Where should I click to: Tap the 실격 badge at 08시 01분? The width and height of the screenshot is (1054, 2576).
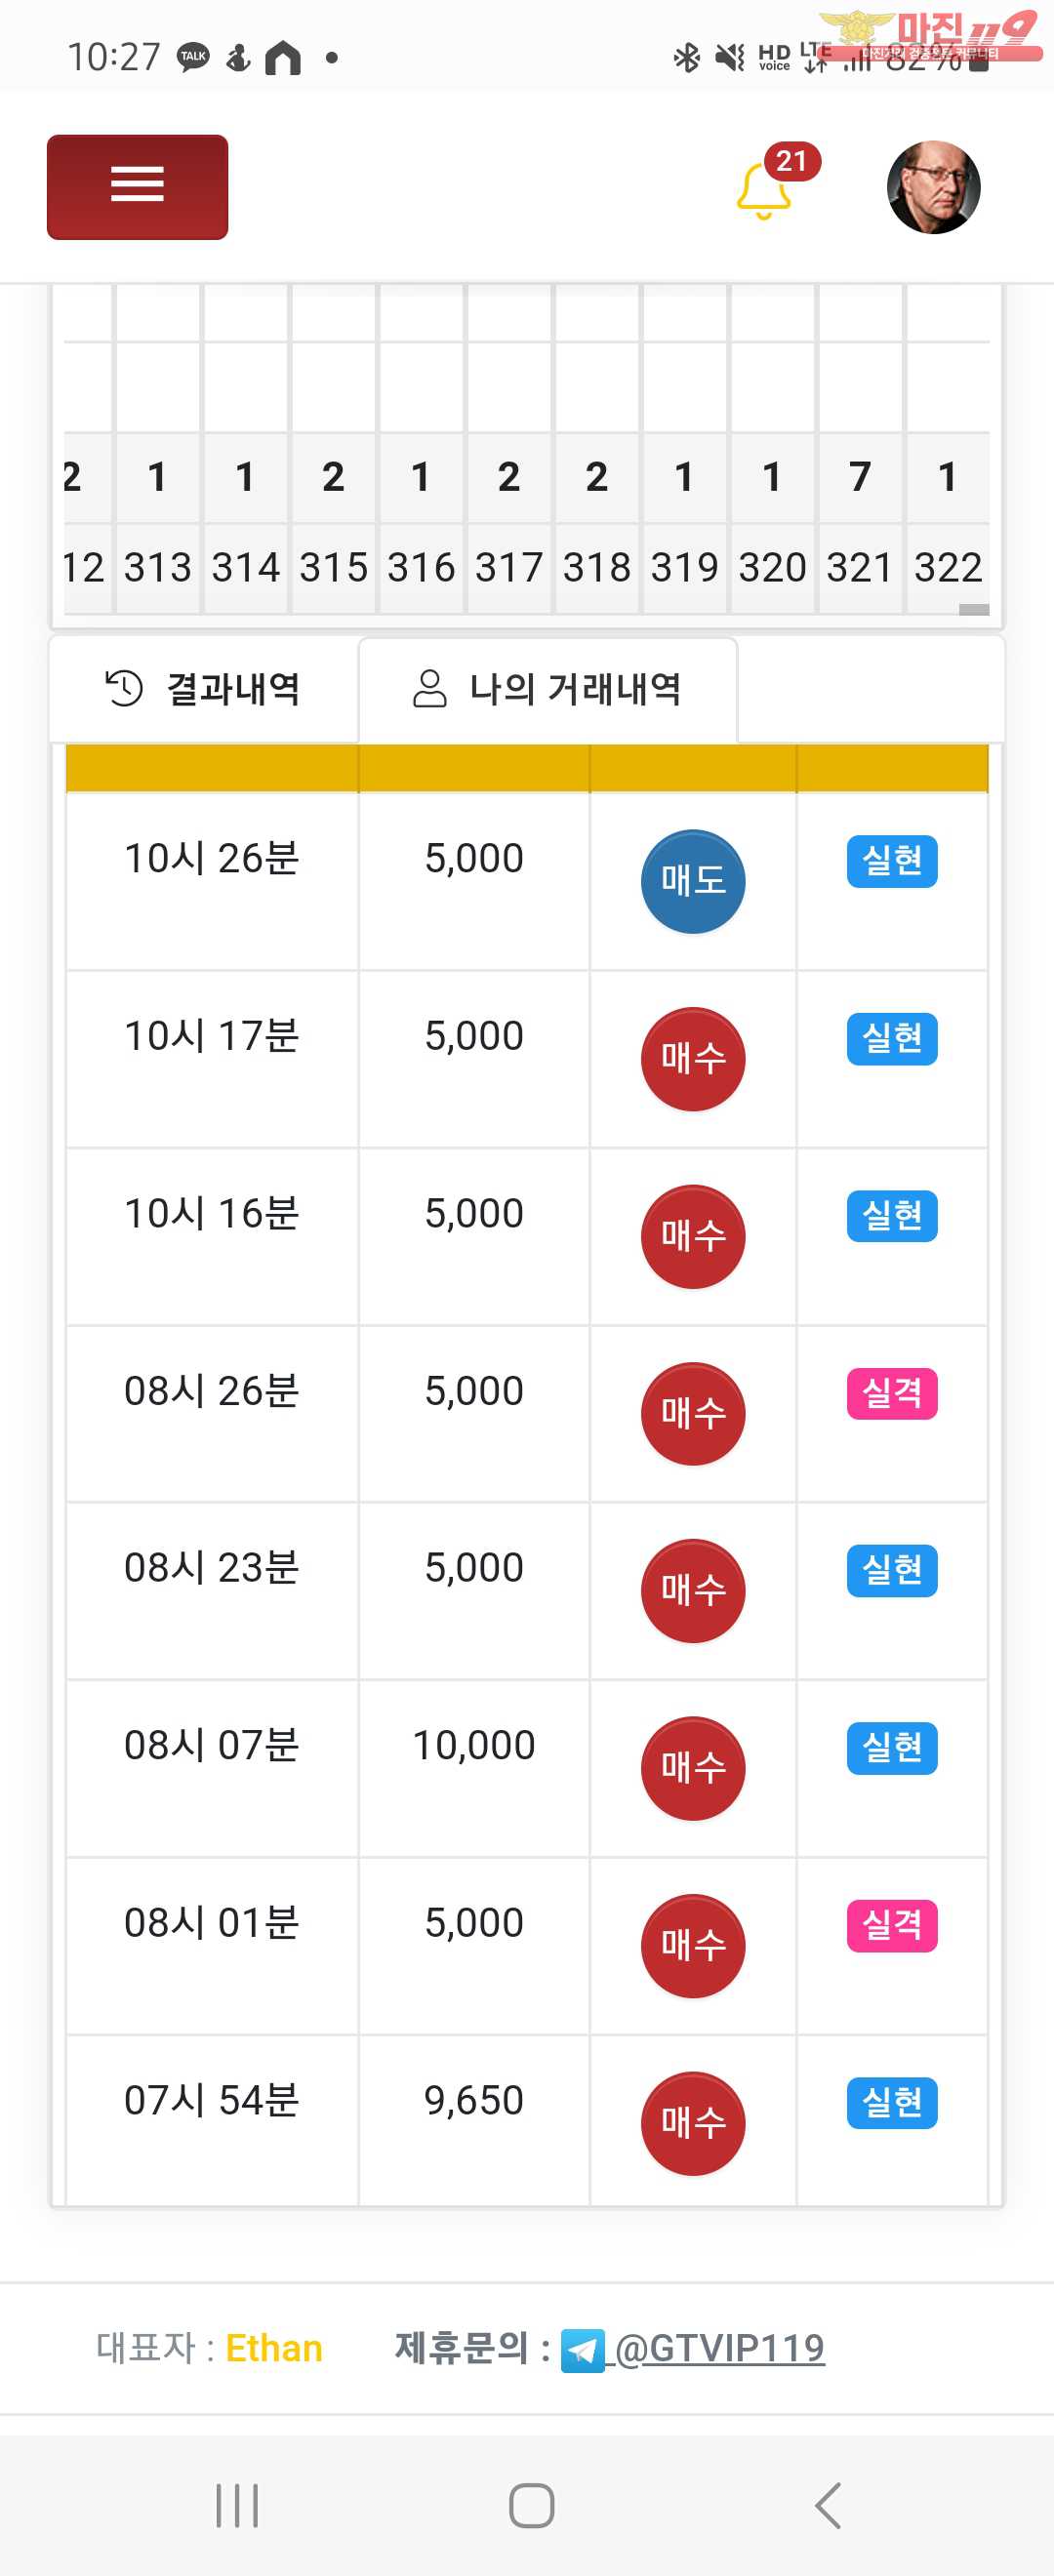891,1925
